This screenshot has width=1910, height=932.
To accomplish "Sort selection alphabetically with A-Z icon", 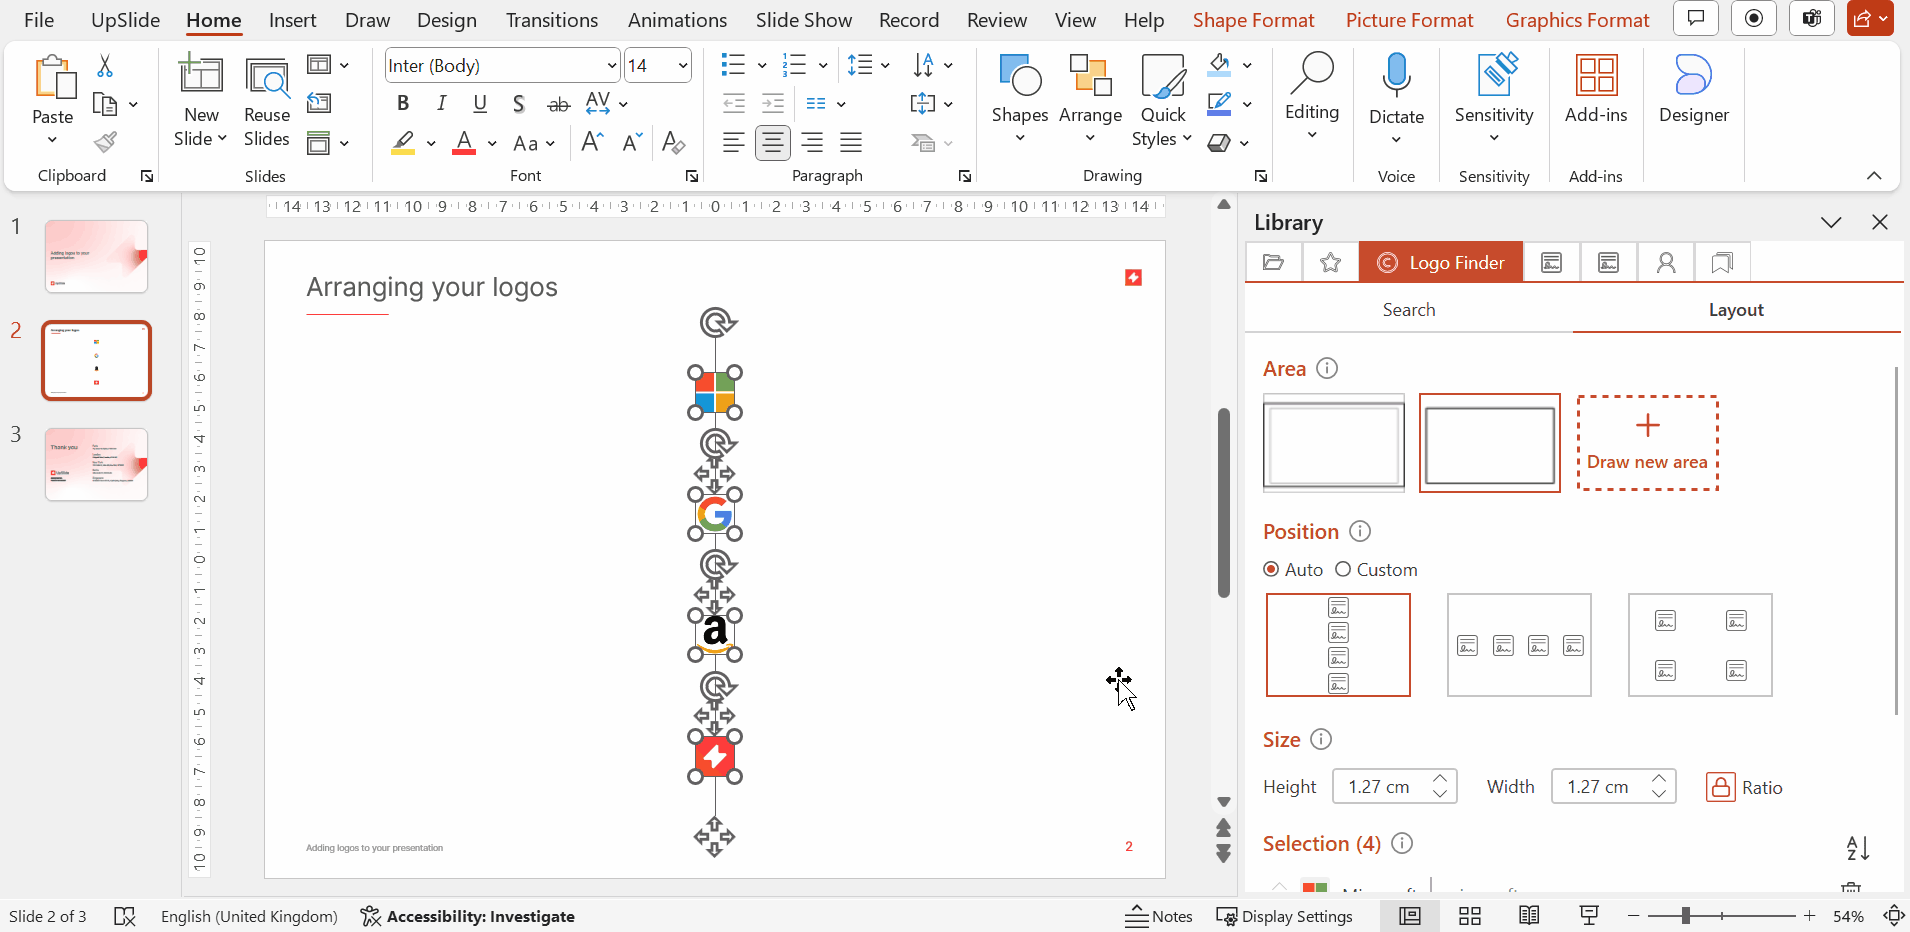I will (1858, 848).
